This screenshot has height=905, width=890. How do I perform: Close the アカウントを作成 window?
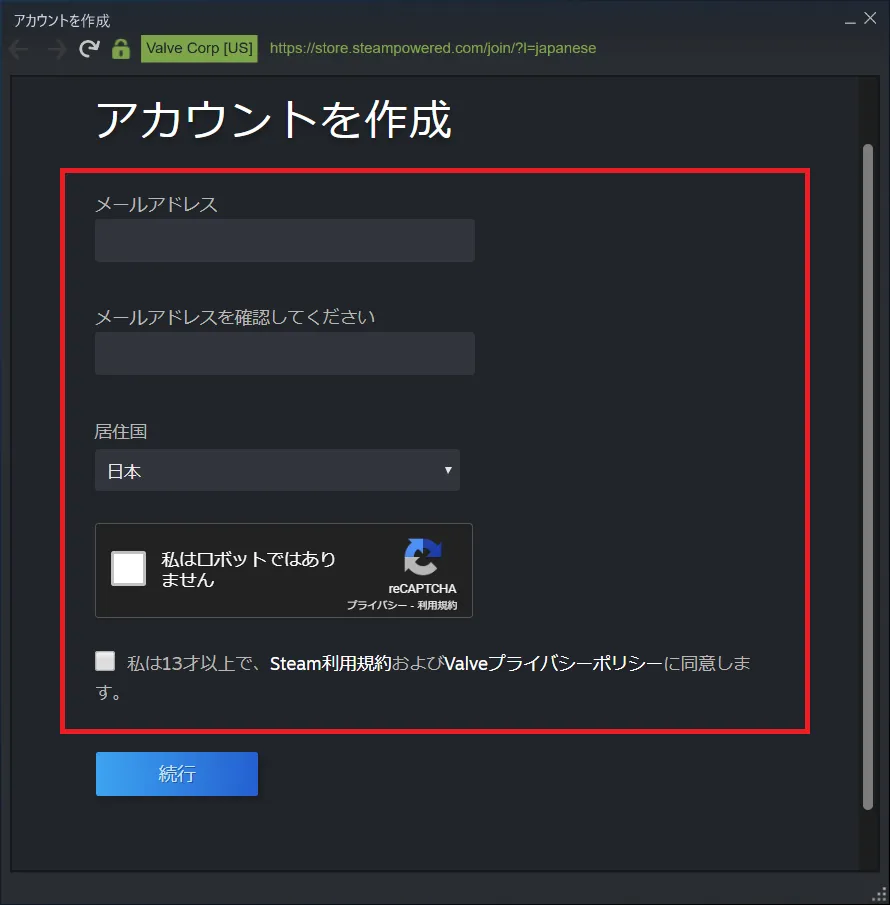[870, 18]
